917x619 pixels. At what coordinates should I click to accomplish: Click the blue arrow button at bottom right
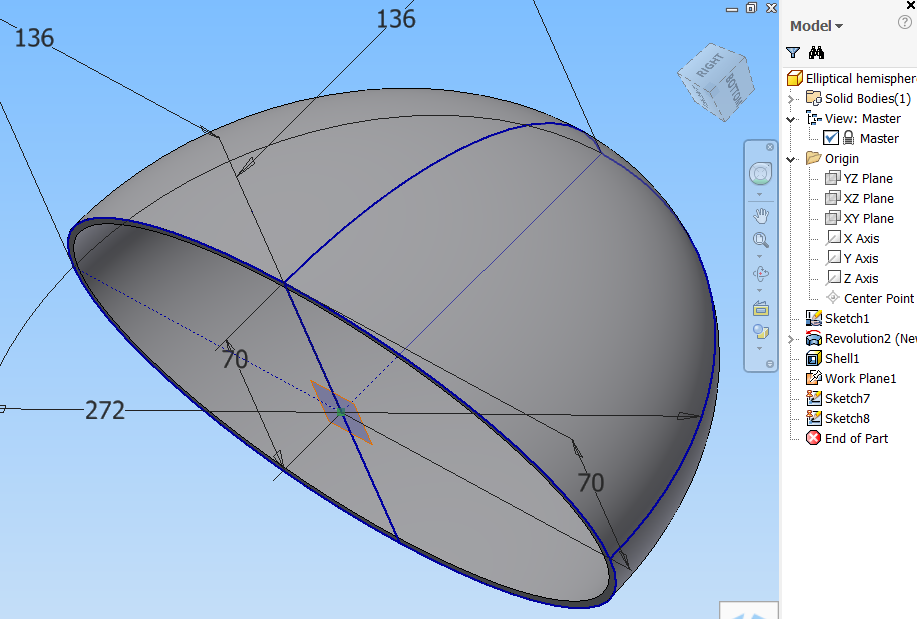tap(749, 612)
